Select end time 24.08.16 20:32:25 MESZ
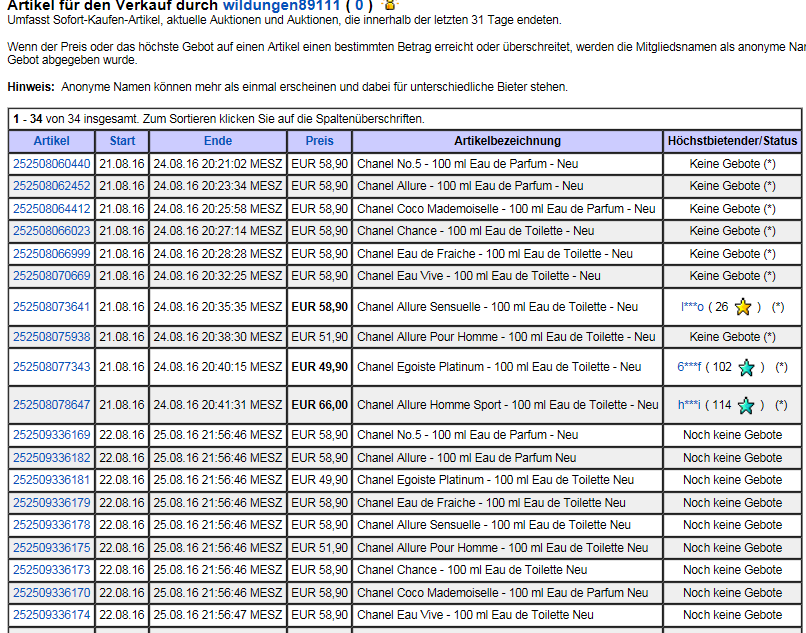The width and height of the screenshot is (806, 633). 218,276
